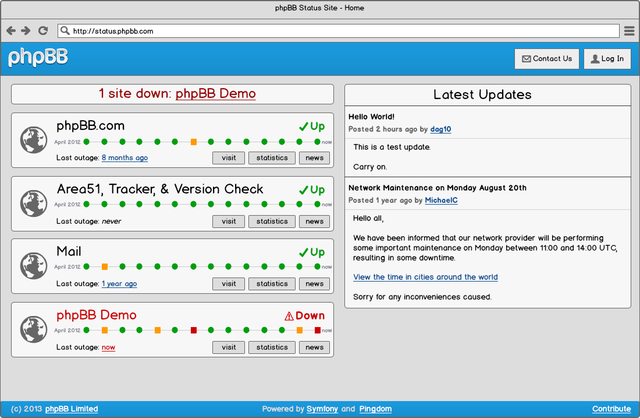
Task: Click news on the Area51 card
Action: point(314,221)
